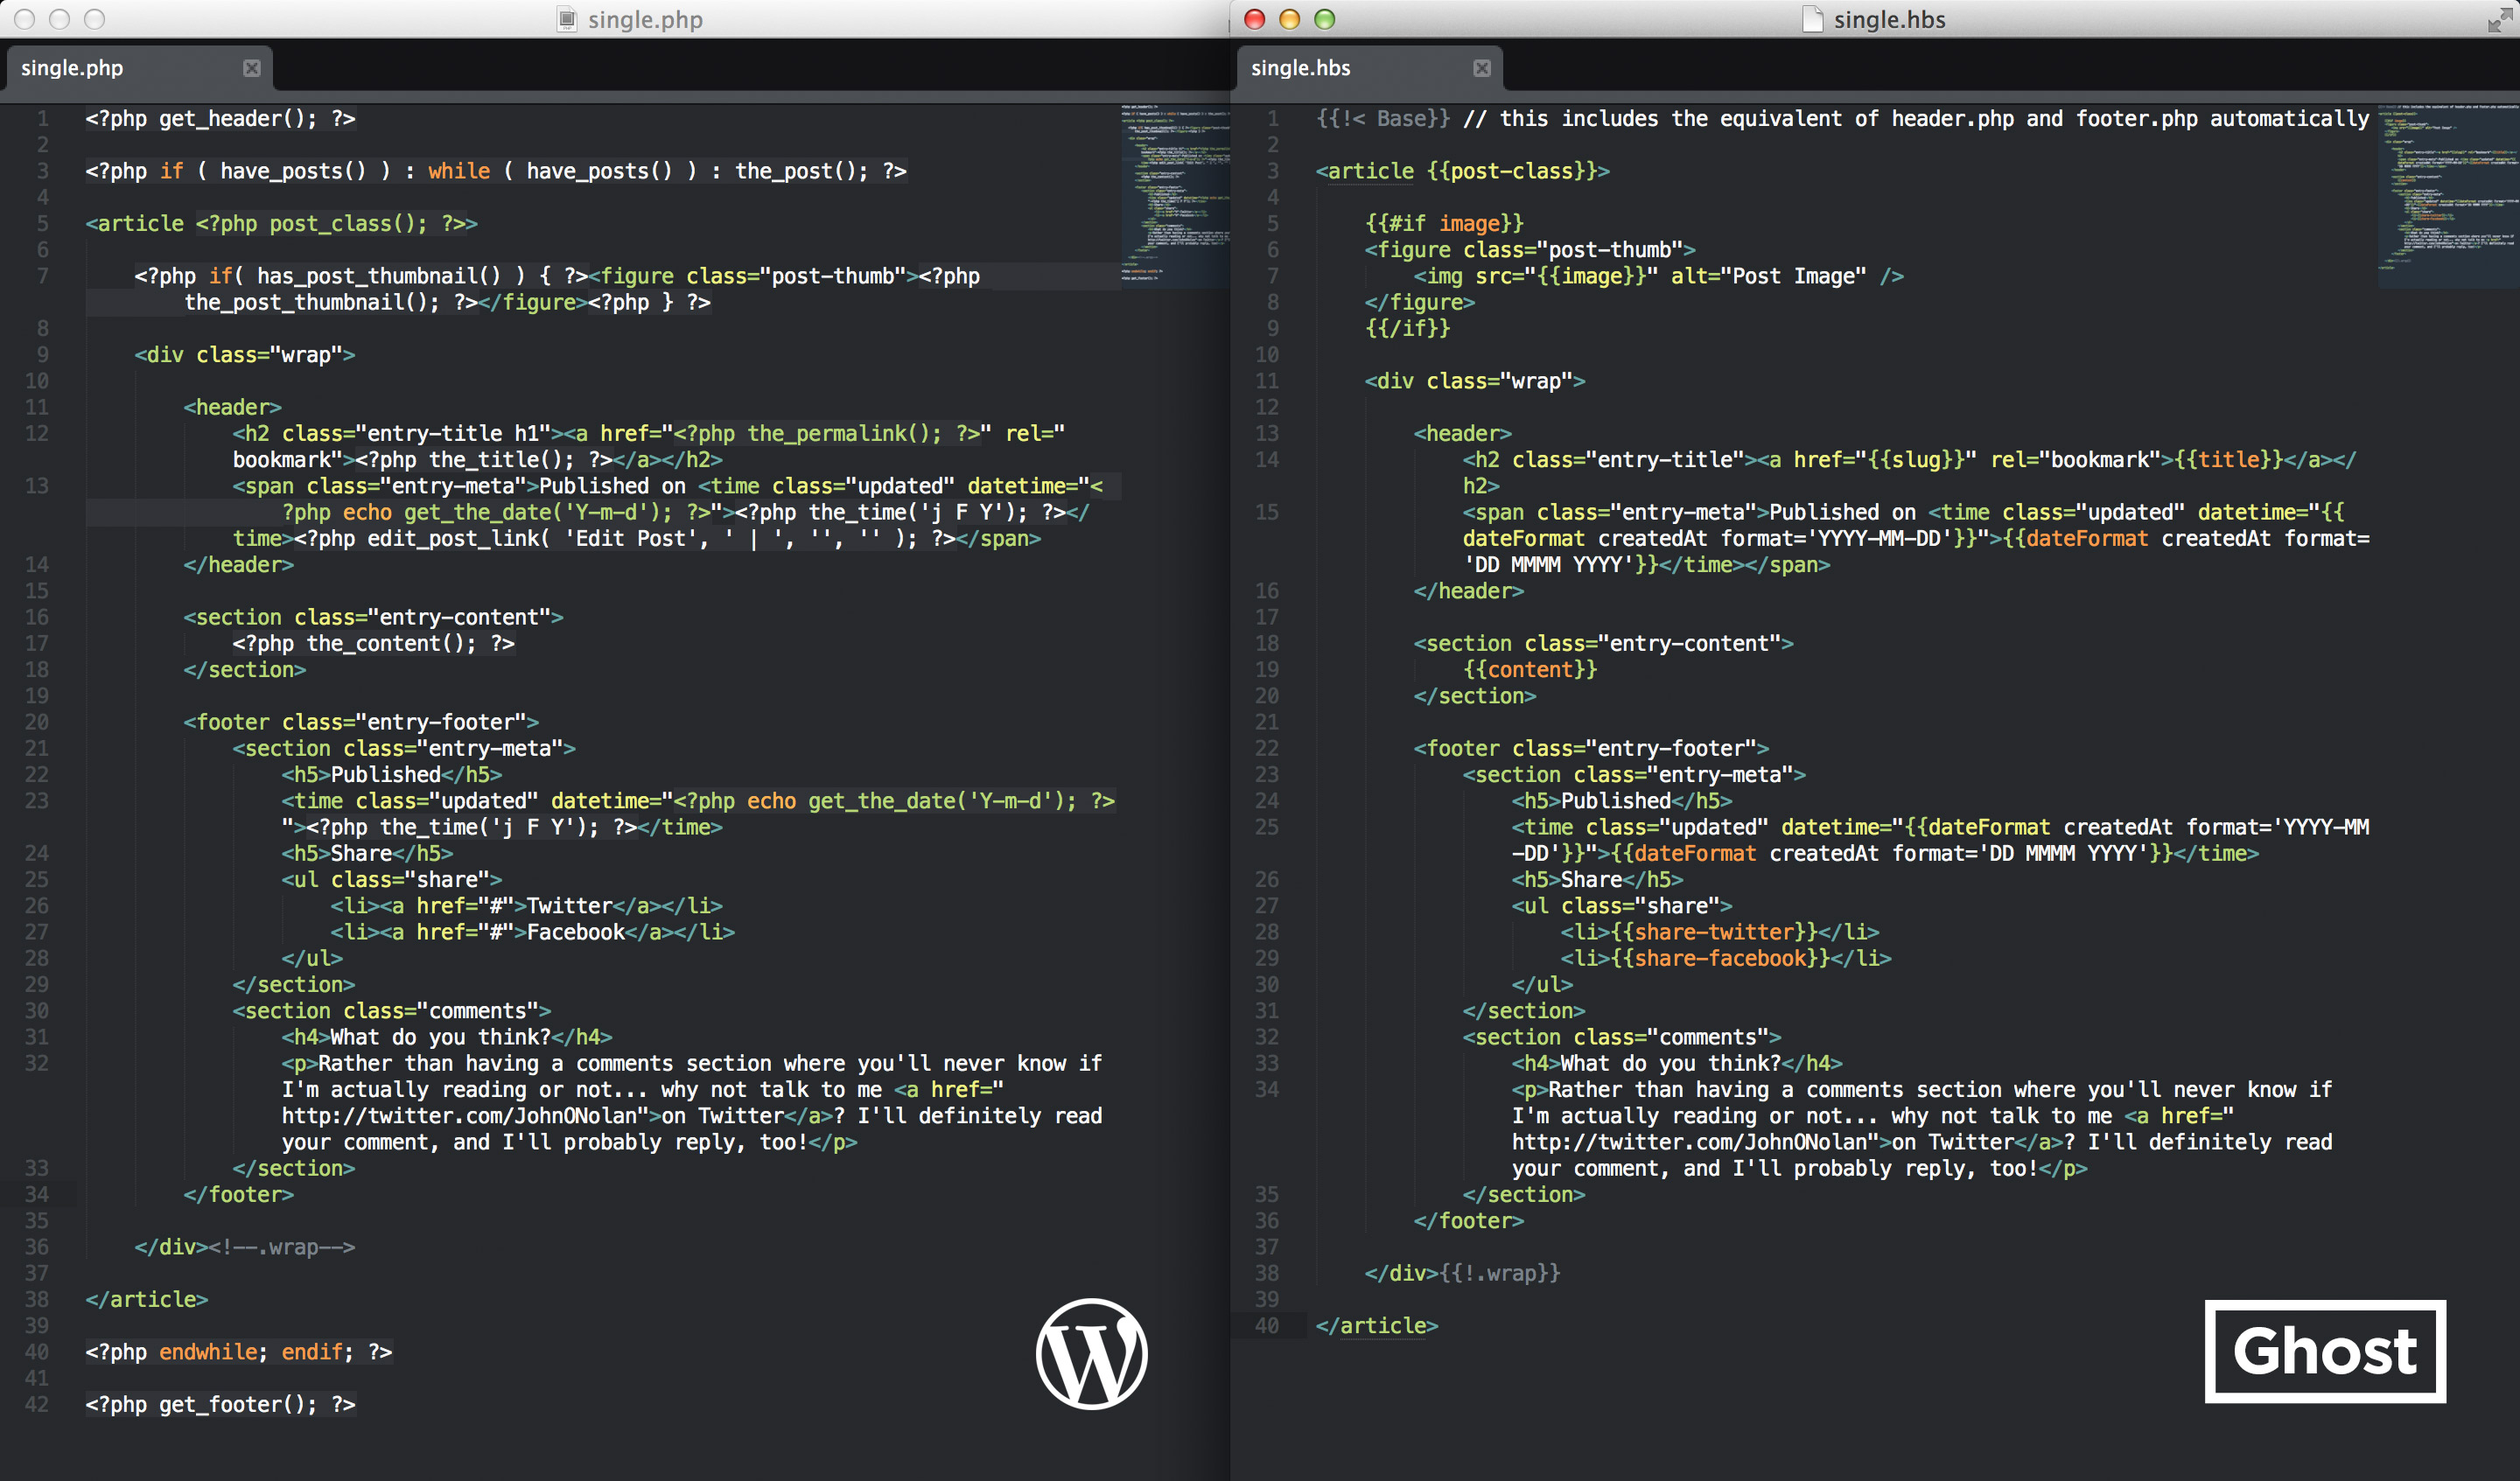Click '</div>{{!.wrap}}' in single.hbs
The height and width of the screenshot is (1481, 2520).
coord(1463,1273)
